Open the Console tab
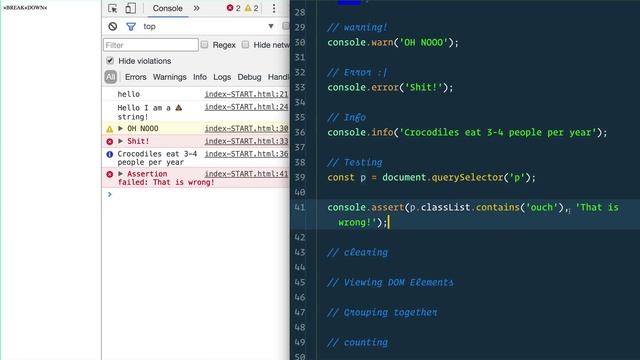Image resolution: width=640 pixels, height=360 pixels. pos(167,8)
